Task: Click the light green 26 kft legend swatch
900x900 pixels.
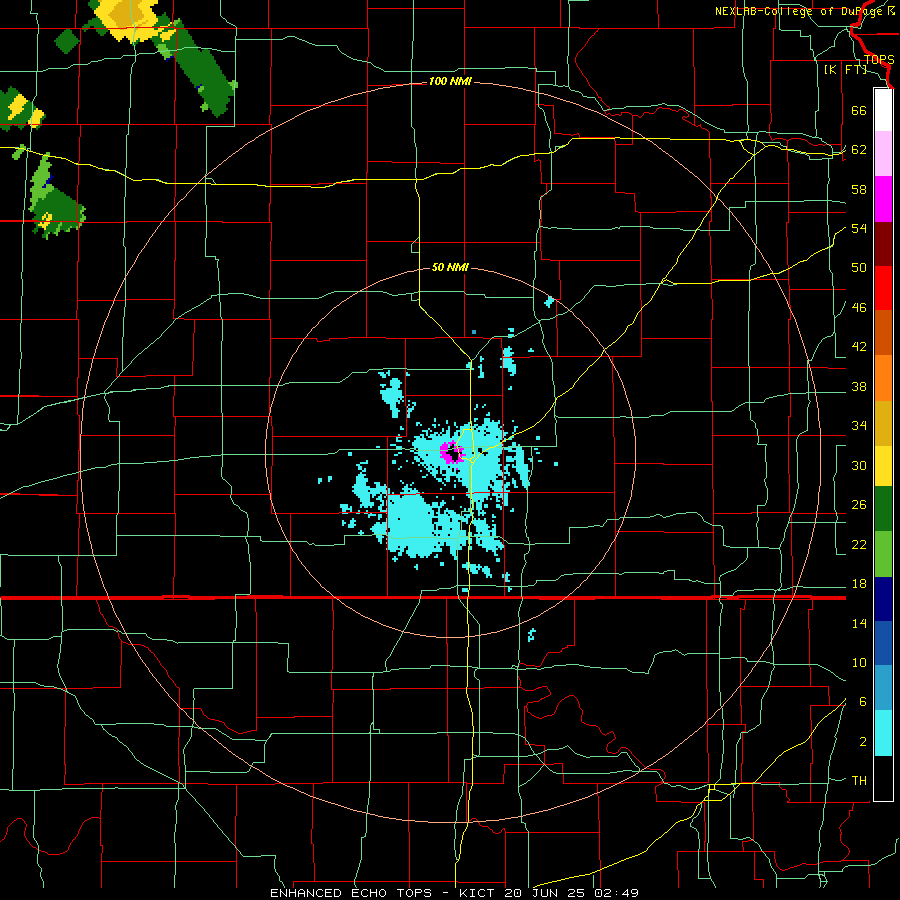Action: (x=883, y=554)
